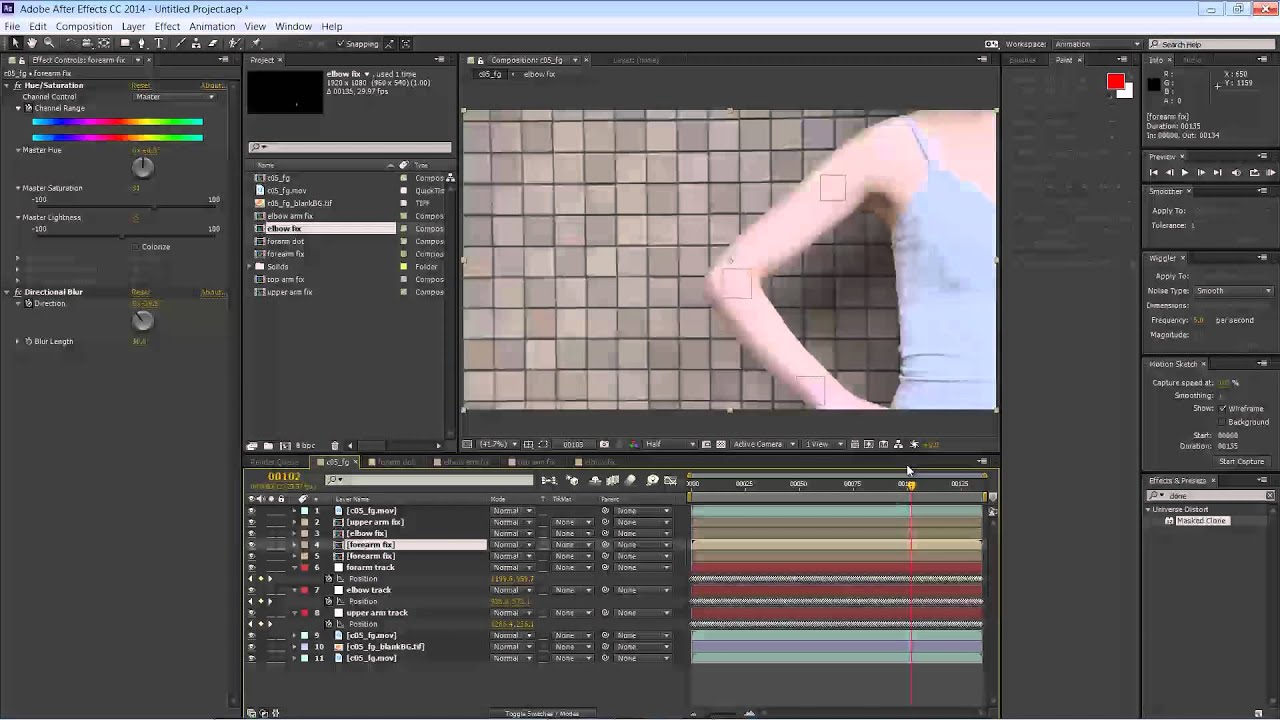Delete selected project item with trash icon

point(335,446)
